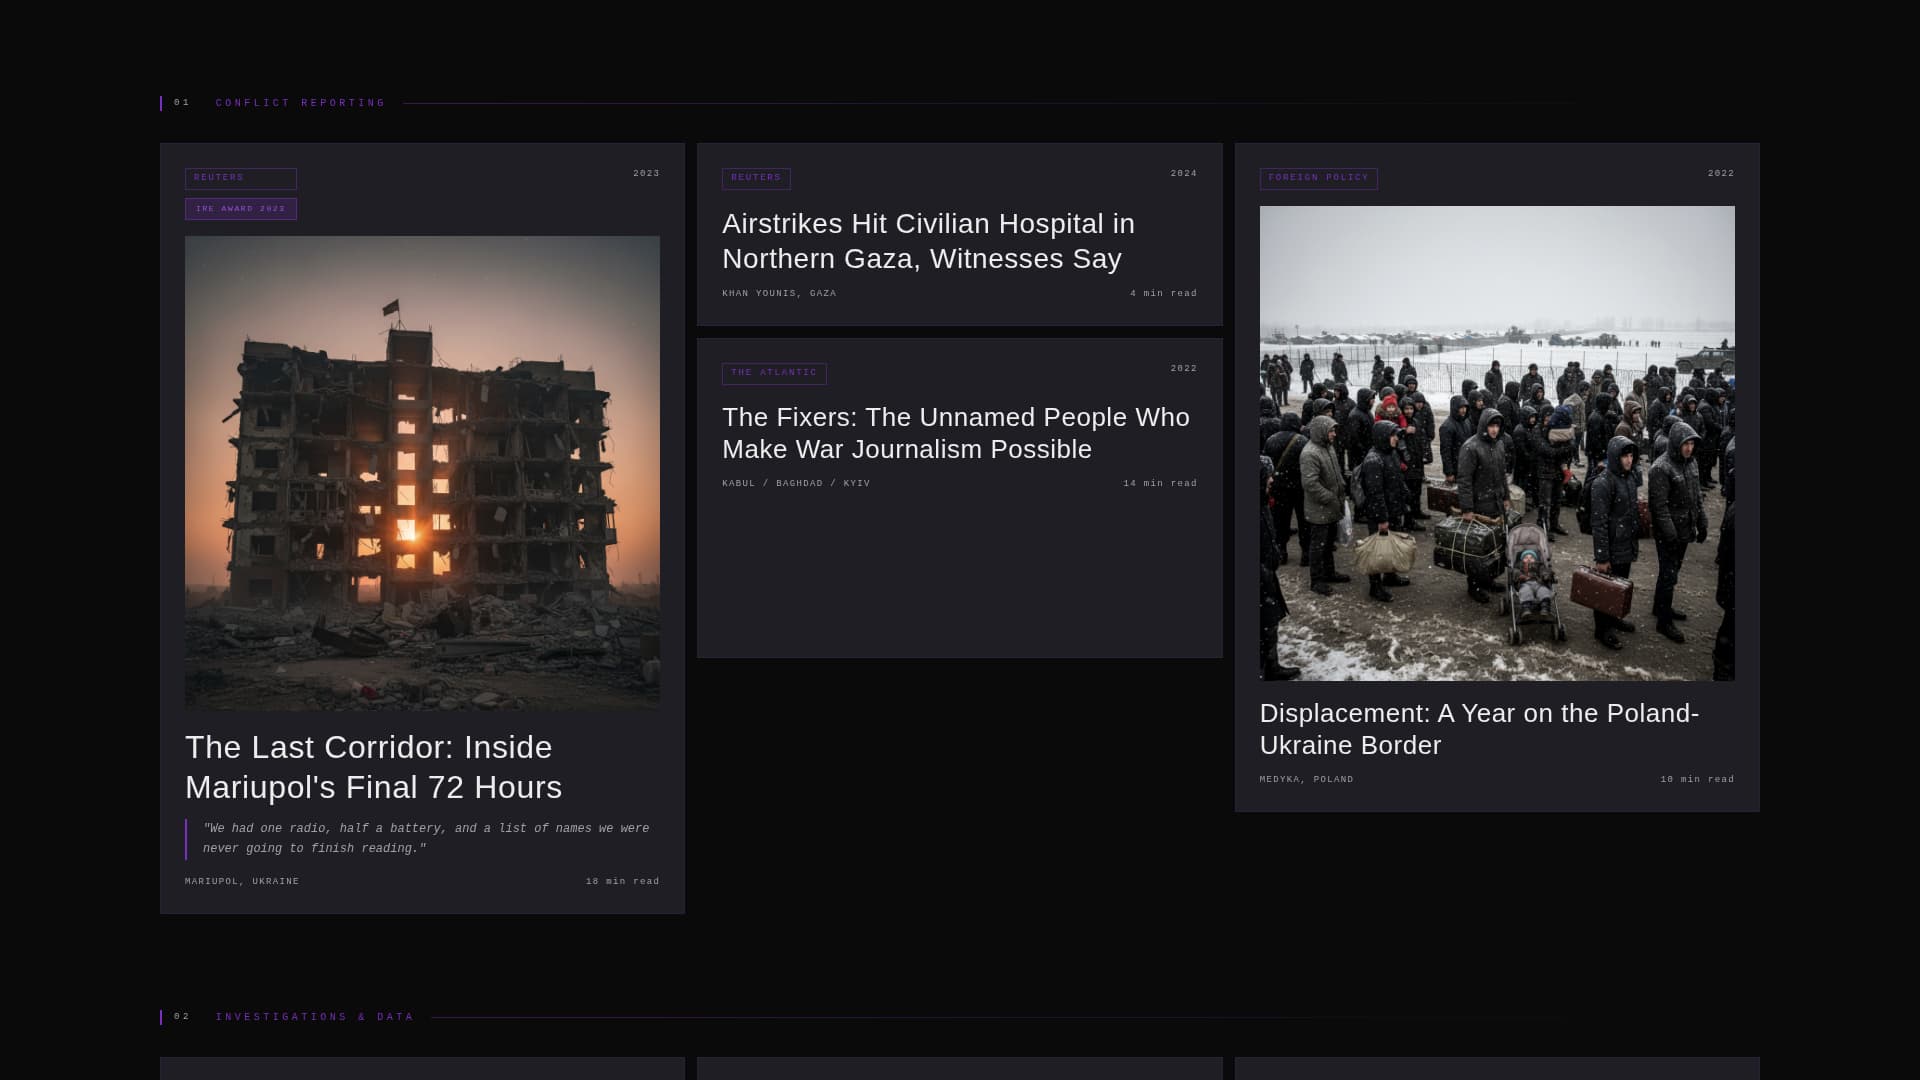This screenshot has width=1920, height=1080.
Task: Click 'Kabul / Baghdad / Kyiv' location label
Action: [796, 484]
